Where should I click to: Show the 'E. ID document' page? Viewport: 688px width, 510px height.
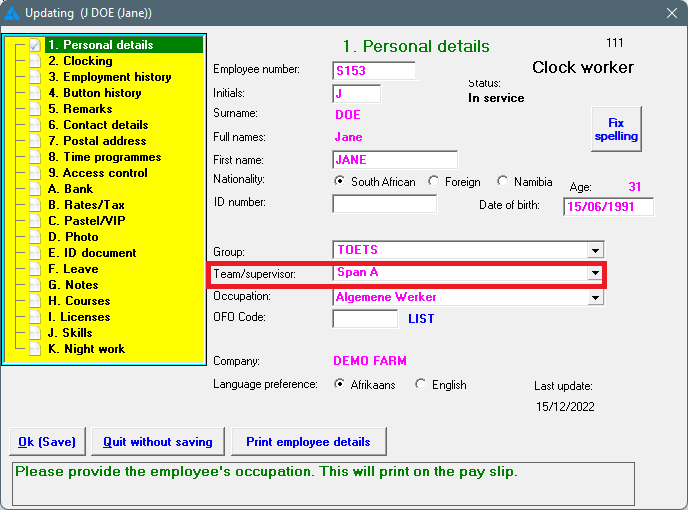pyautogui.click(x=92, y=253)
